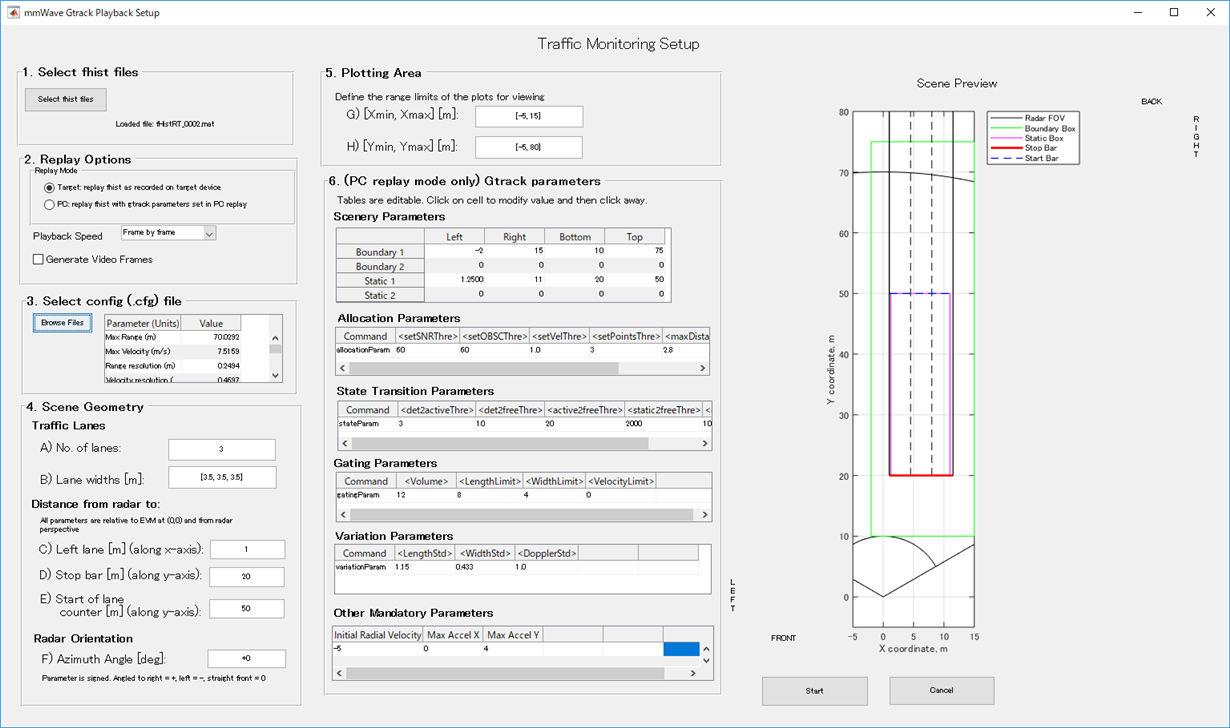Click the Xmin, Xmax range field

click(529, 116)
